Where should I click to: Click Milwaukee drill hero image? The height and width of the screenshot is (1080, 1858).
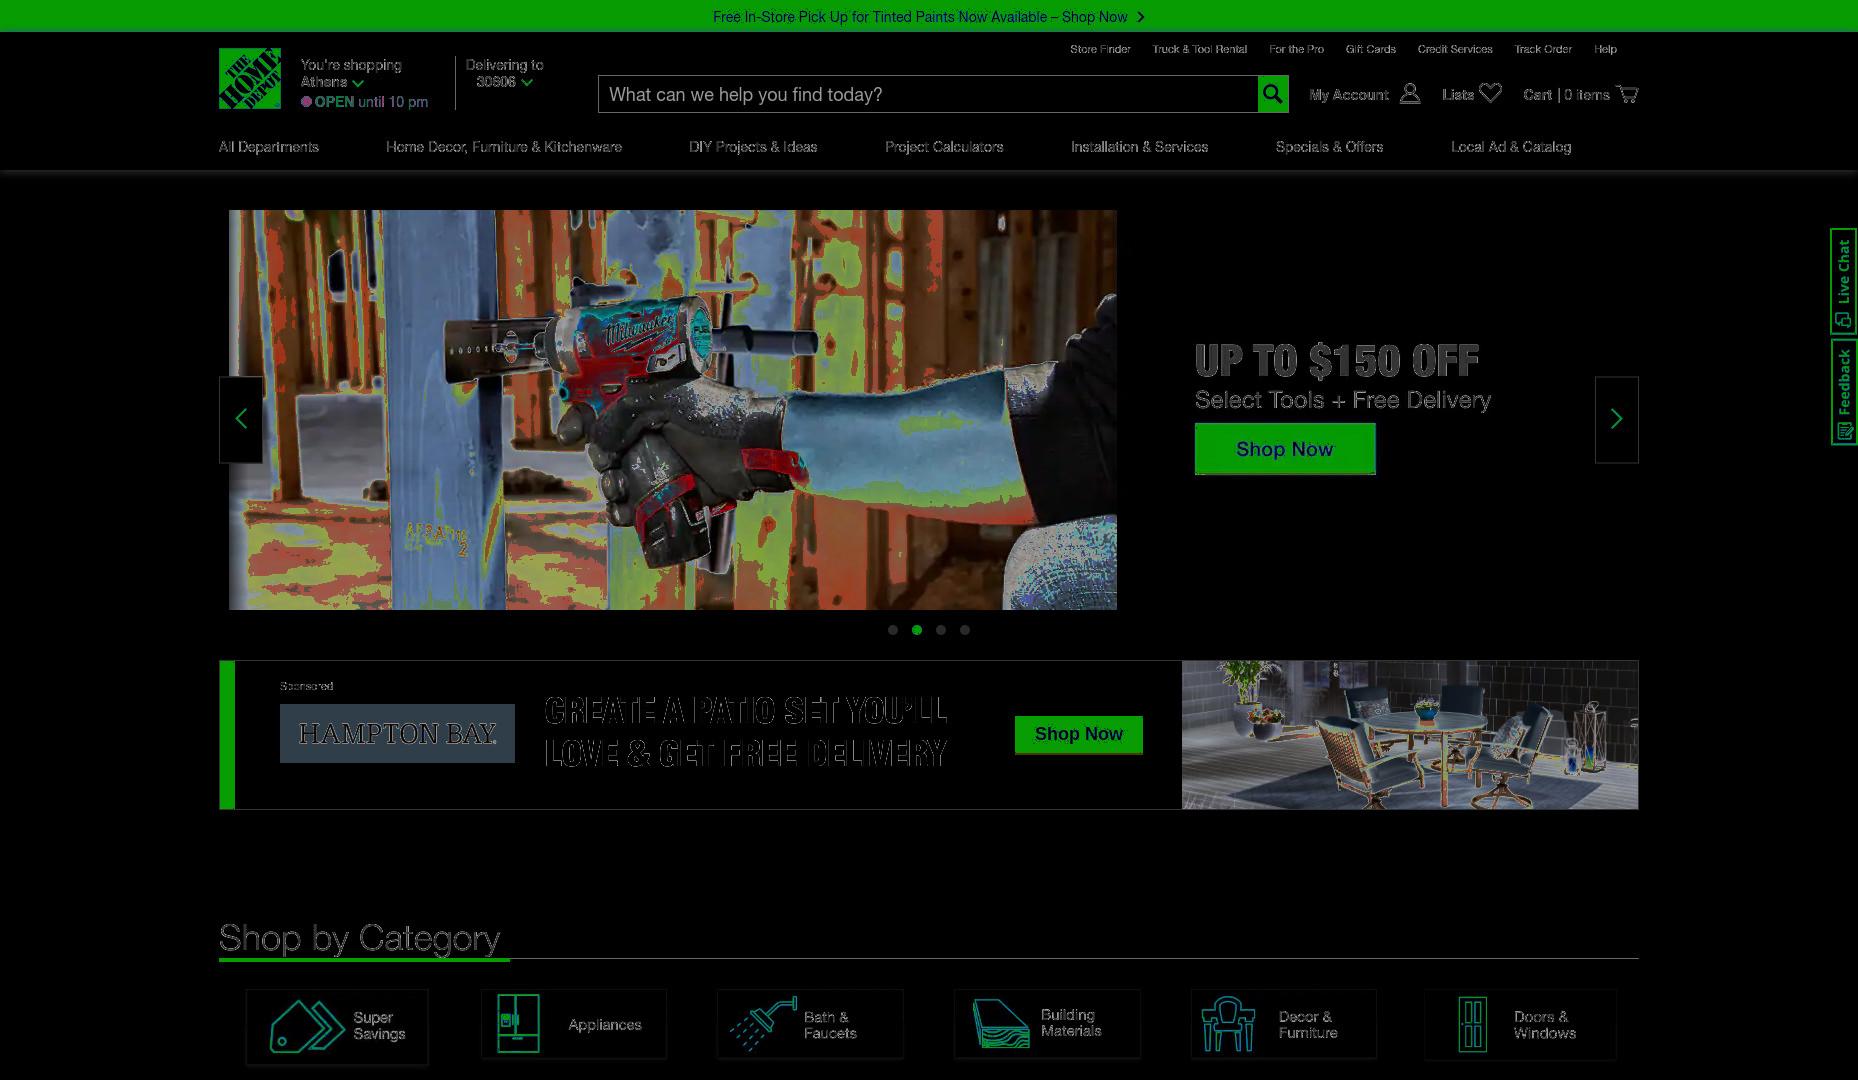click(x=673, y=410)
